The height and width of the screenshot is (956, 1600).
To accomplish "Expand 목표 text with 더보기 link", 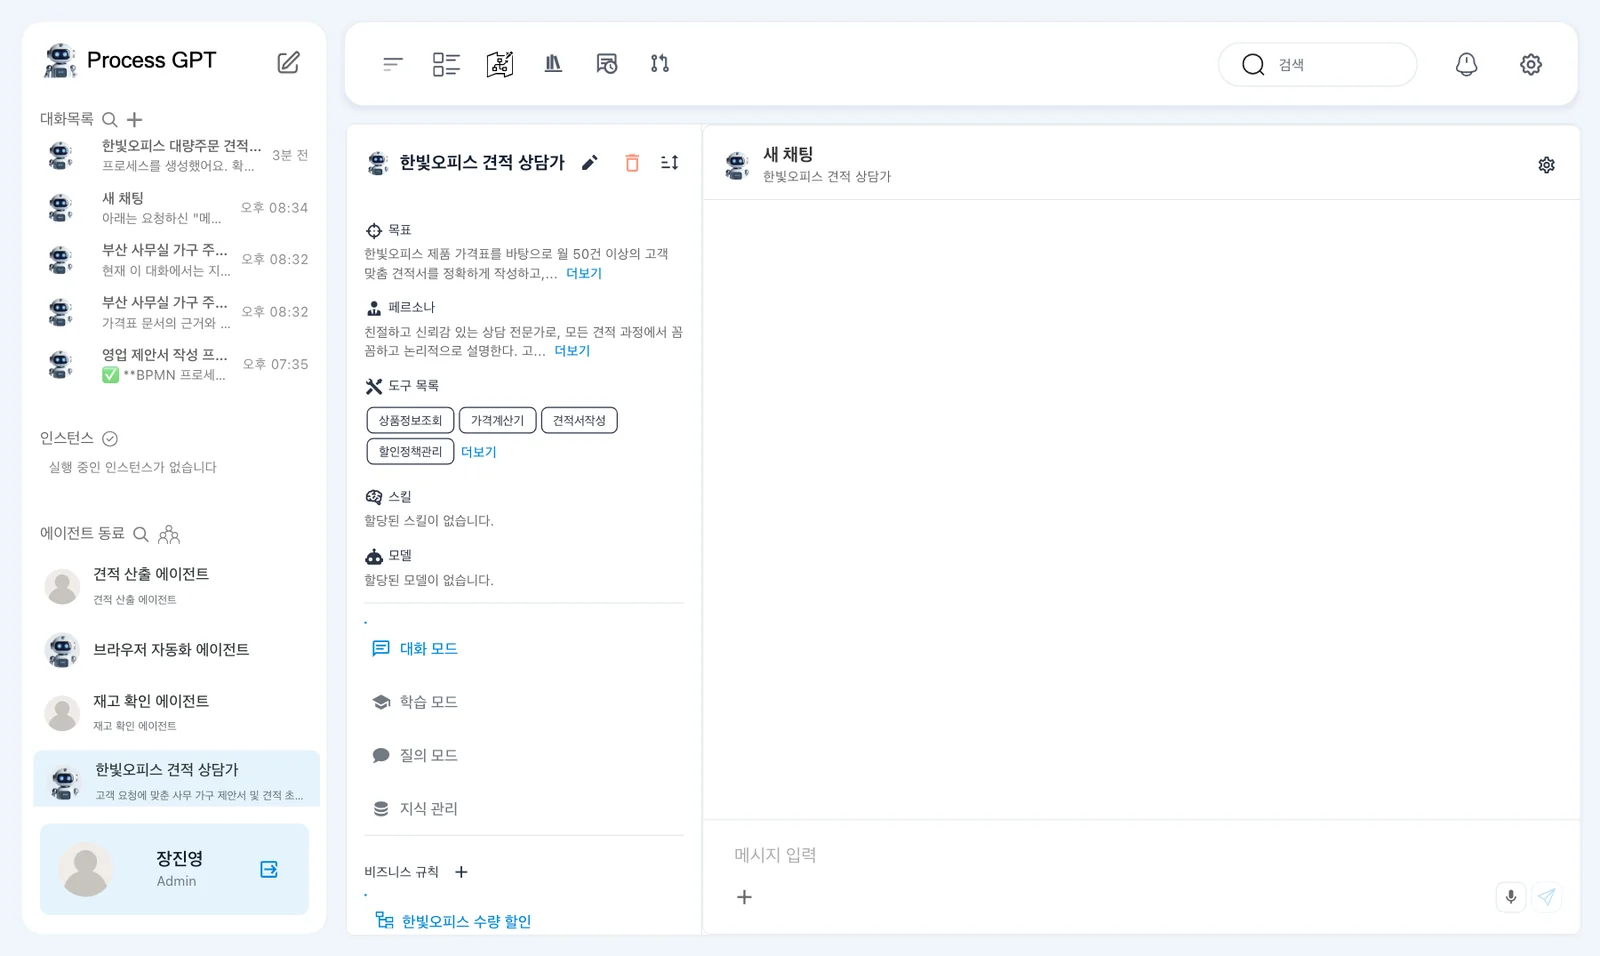I will tap(584, 273).
